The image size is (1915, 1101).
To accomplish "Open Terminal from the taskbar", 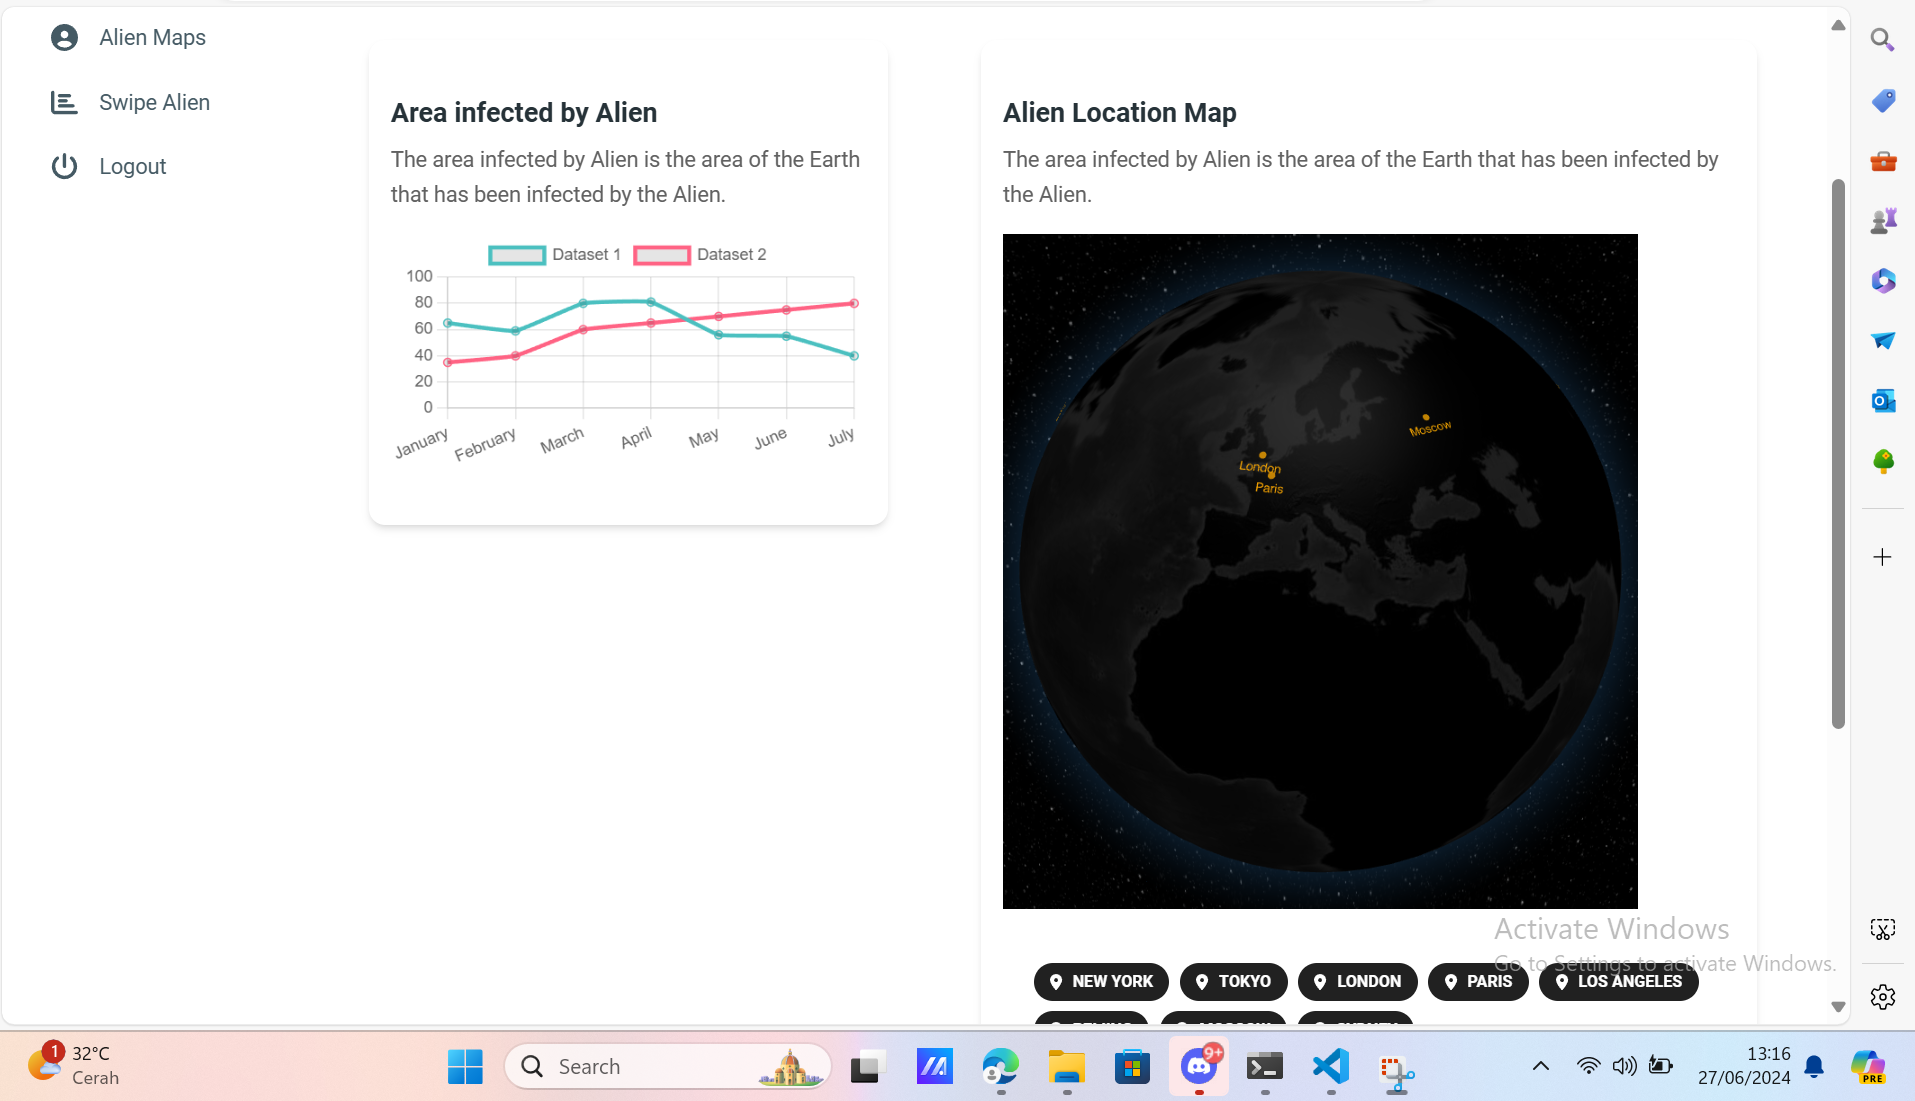I will [x=1265, y=1066].
